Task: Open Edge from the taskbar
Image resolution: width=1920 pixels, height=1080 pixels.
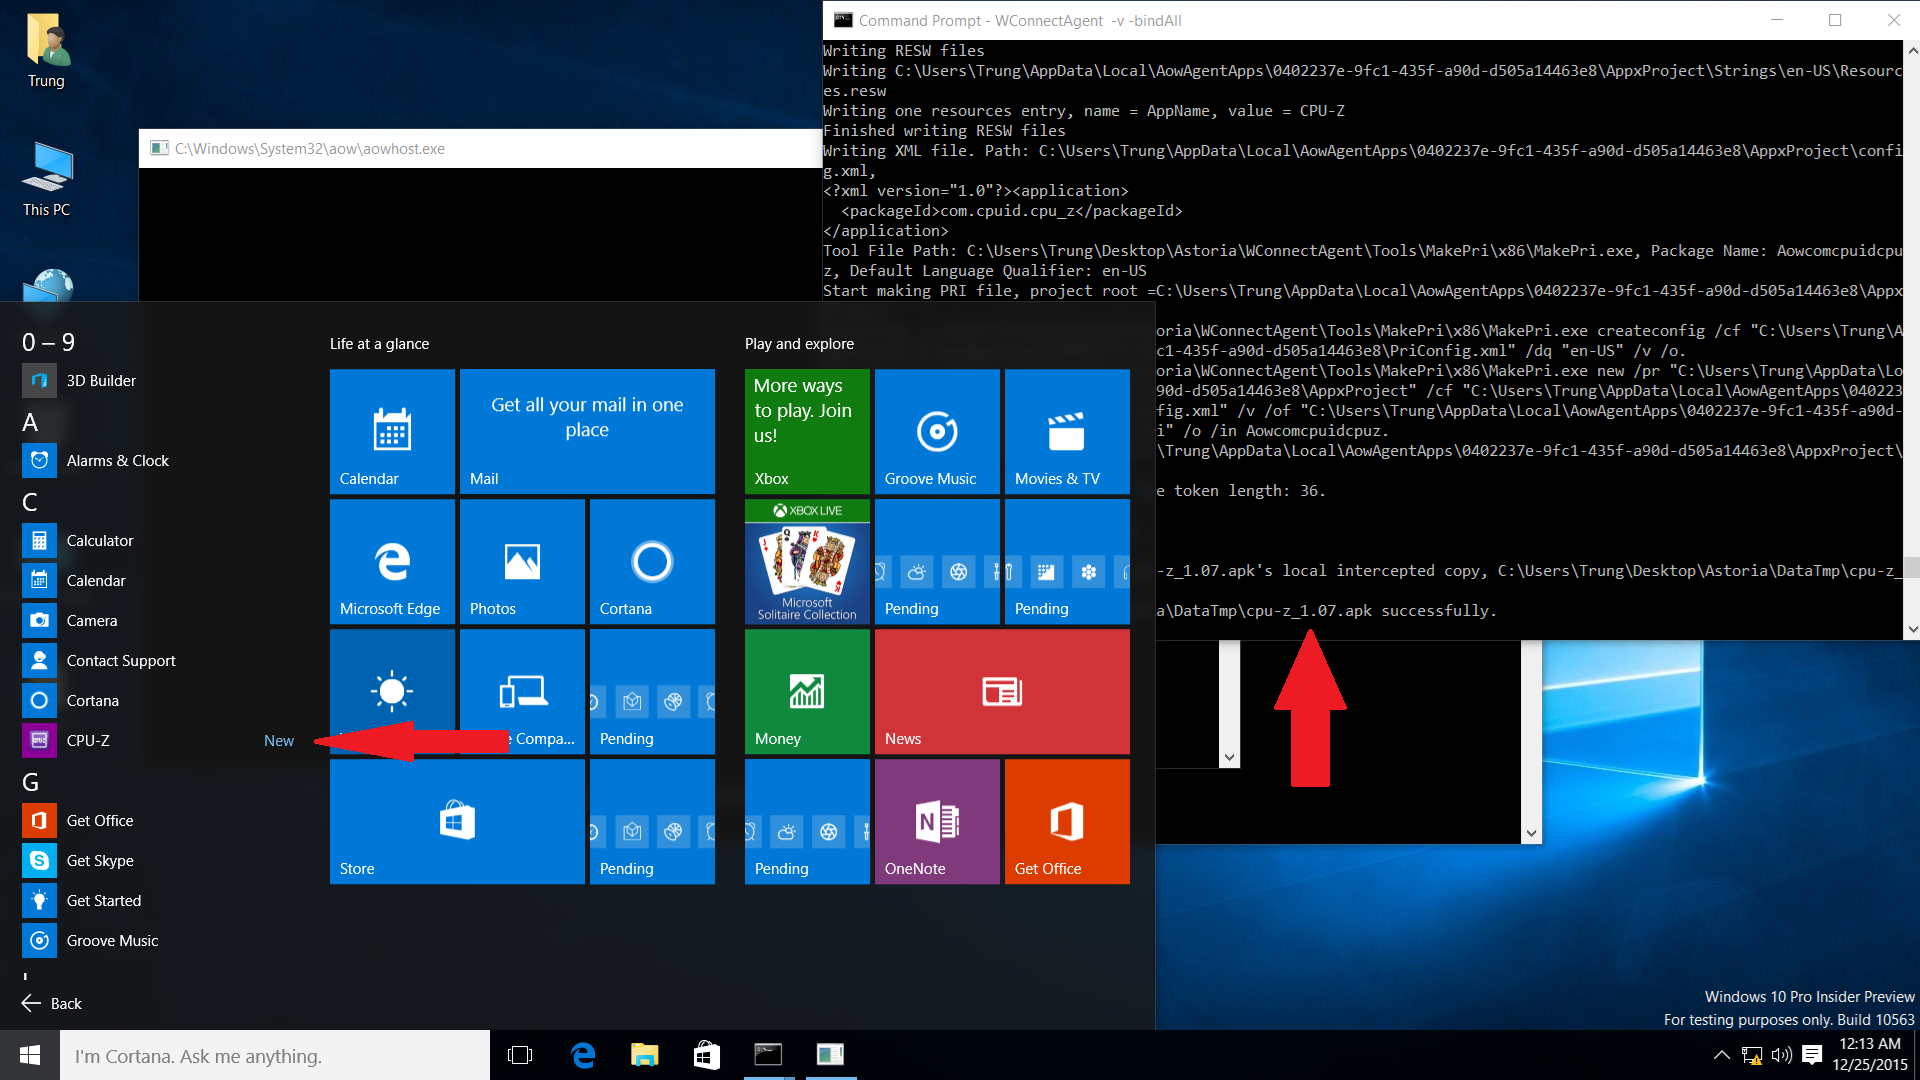Action: click(x=583, y=1055)
